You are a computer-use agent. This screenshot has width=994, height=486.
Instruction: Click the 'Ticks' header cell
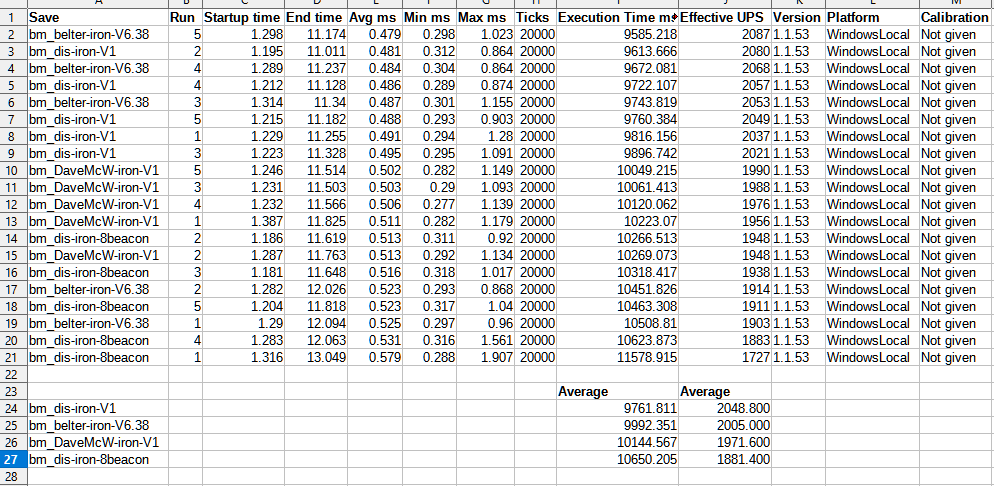click(x=535, y=18)
